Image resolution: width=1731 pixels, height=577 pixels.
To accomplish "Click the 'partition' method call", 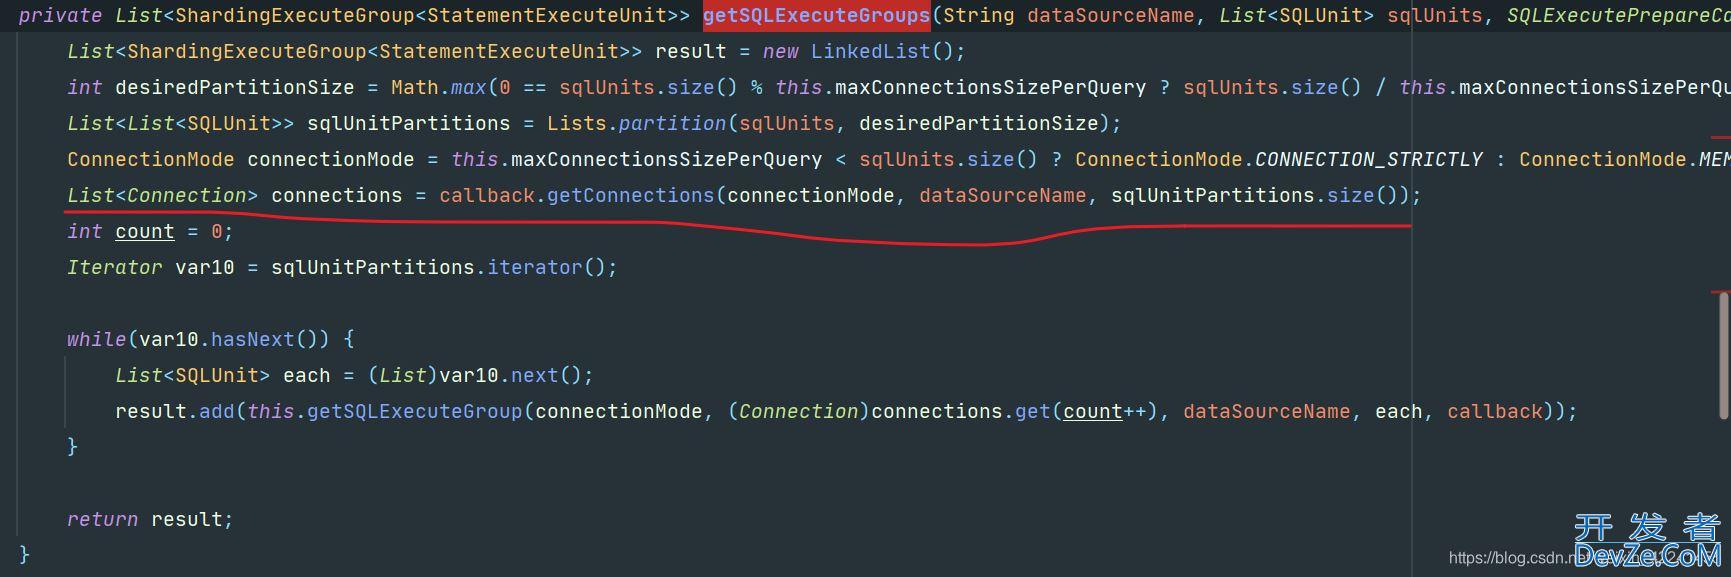I will click(x=672, y=123).
